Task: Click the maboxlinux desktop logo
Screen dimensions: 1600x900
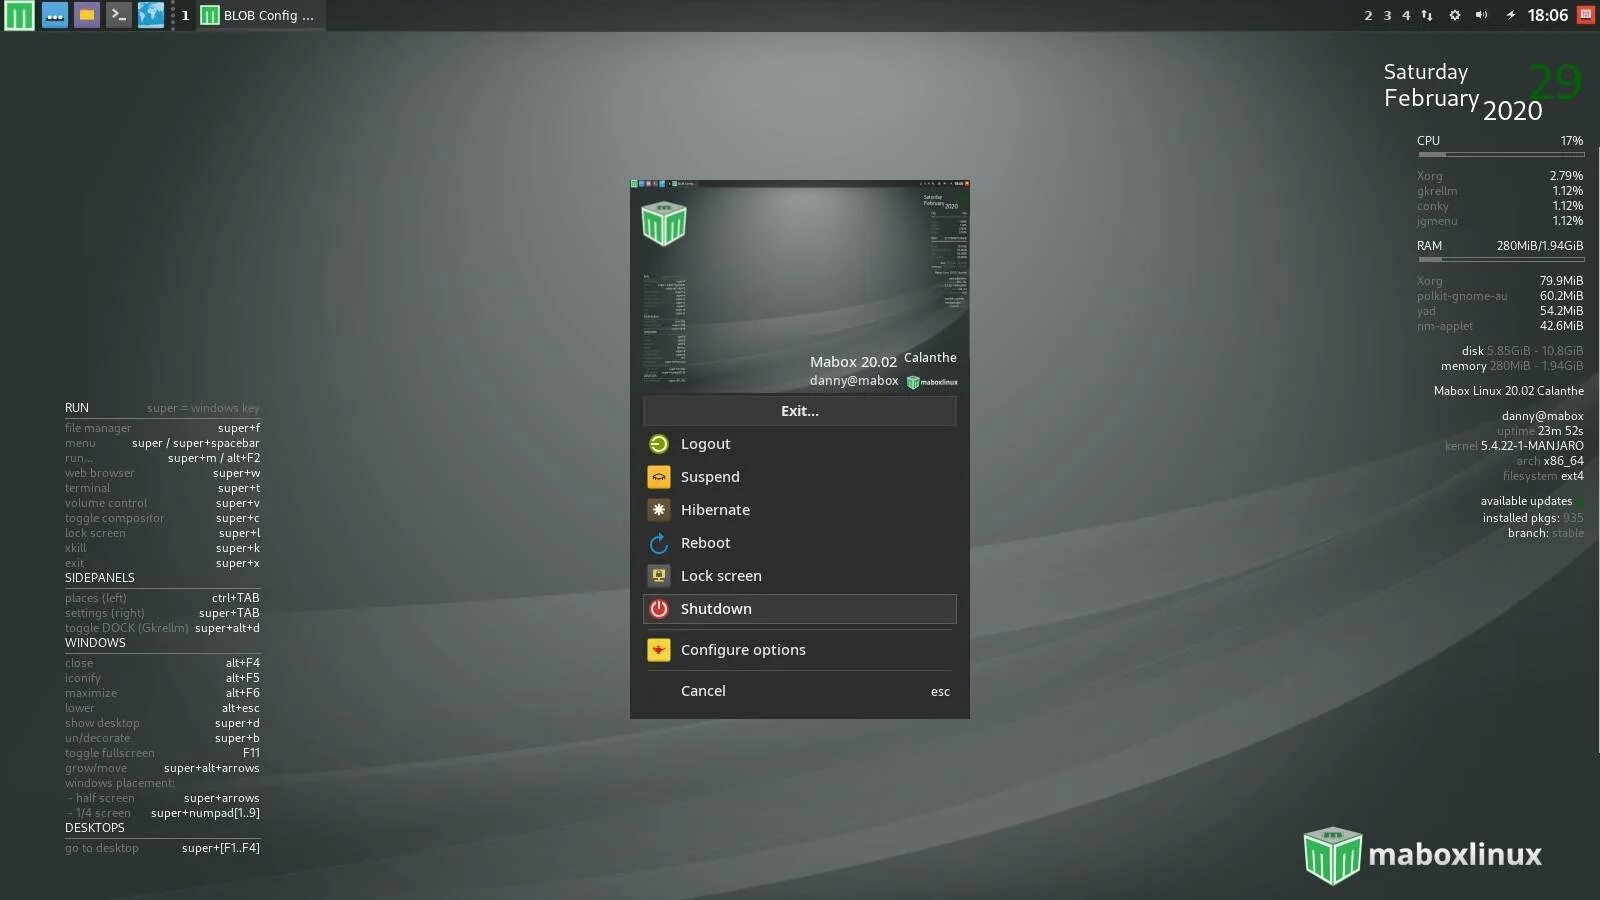Action: (x=1422, y=855)
